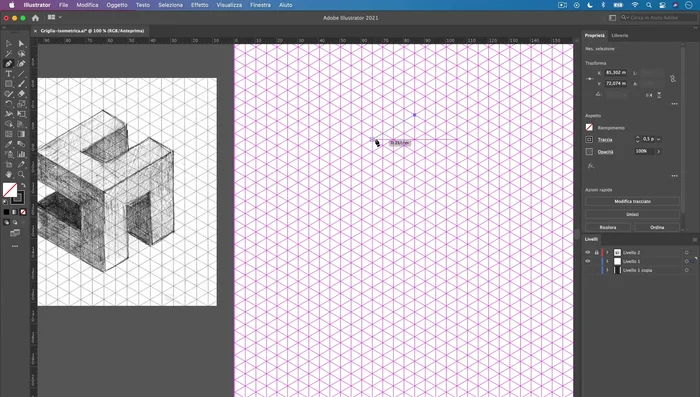700x397 pixels.
Task: Select the Rectangle tool
Action: tap(8, 84)
